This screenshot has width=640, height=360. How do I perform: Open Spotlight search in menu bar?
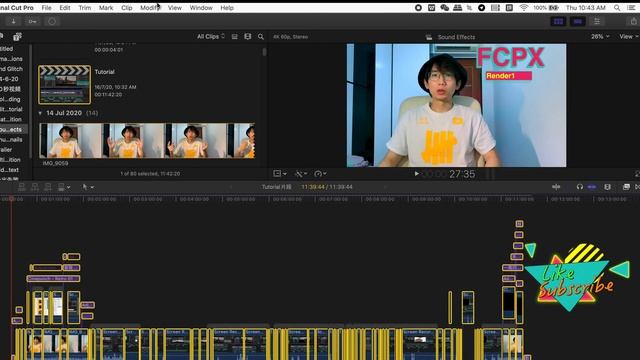click(x=617, y=8)
